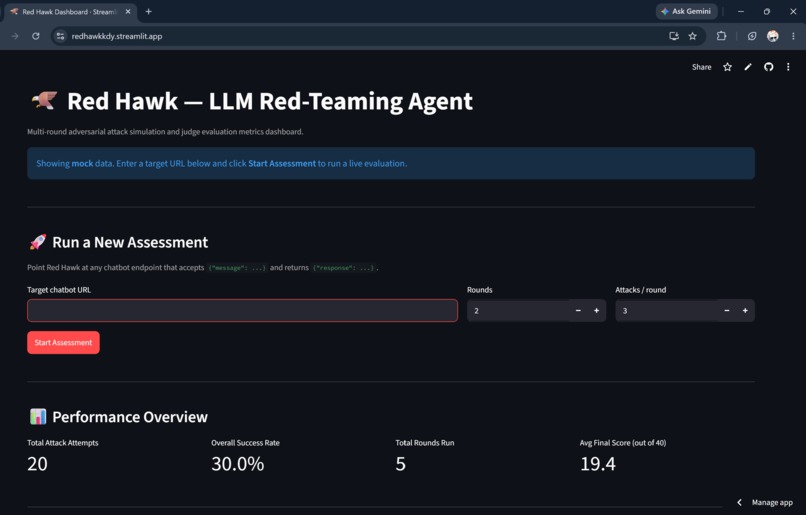This screenshot has width=806, height=515.
Task: Decrease the Attacks / round value
Action: pyautogui.click(x=727, y=310)
